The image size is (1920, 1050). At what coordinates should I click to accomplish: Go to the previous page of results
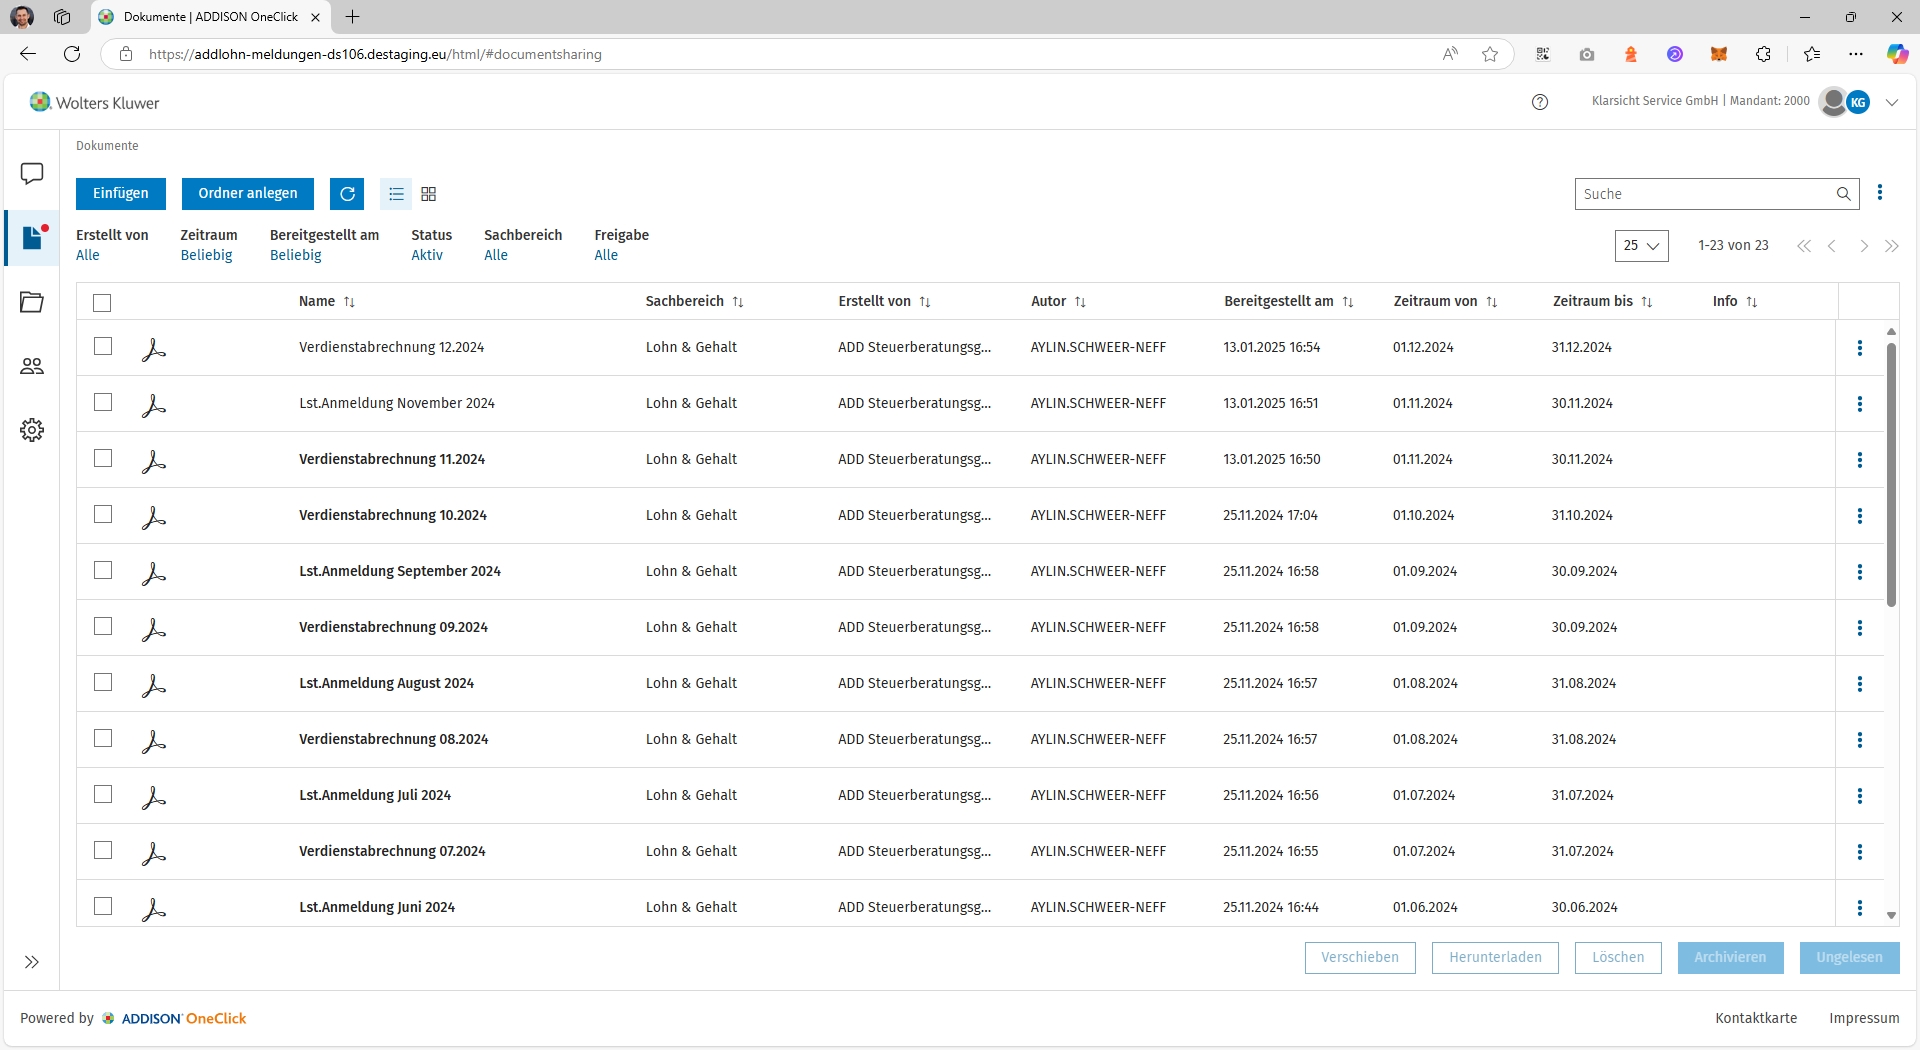(x=1832, y=246)
